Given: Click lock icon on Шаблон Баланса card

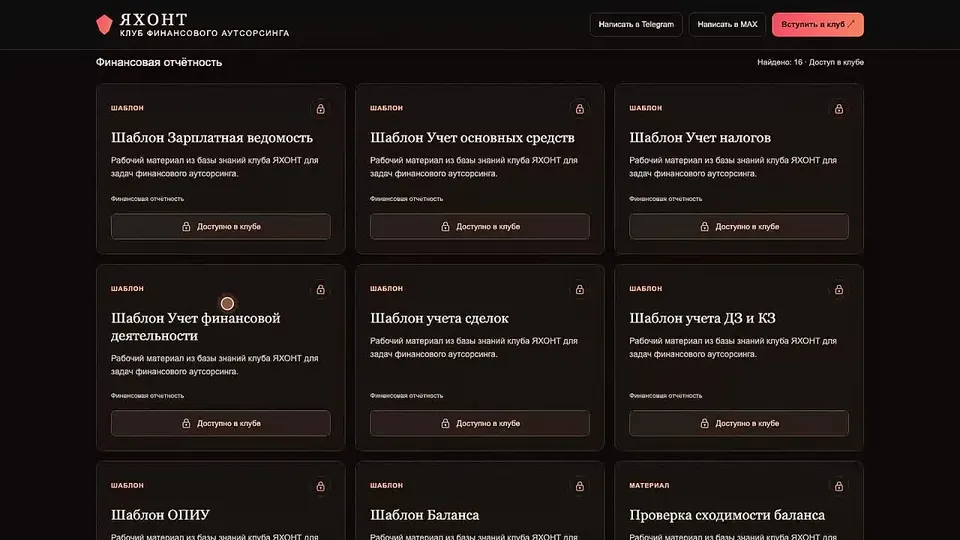Looking at the screenshot, I should [579, 486].
